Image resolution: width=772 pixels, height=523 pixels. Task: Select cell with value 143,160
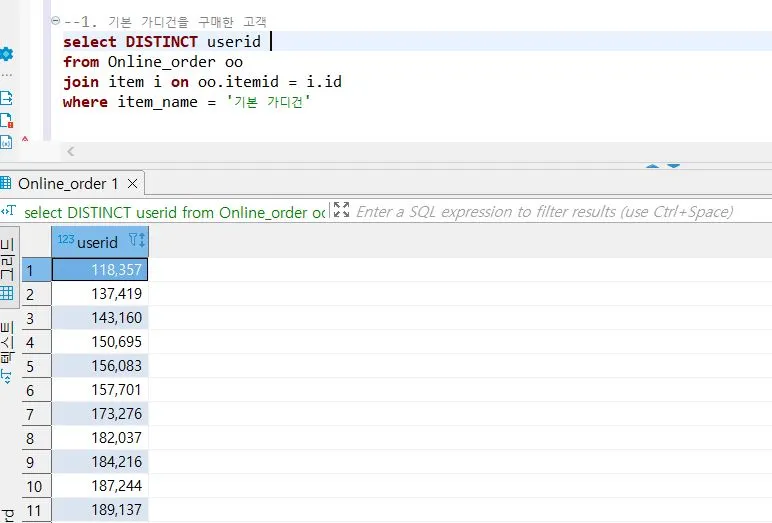(x=100, y=318)
